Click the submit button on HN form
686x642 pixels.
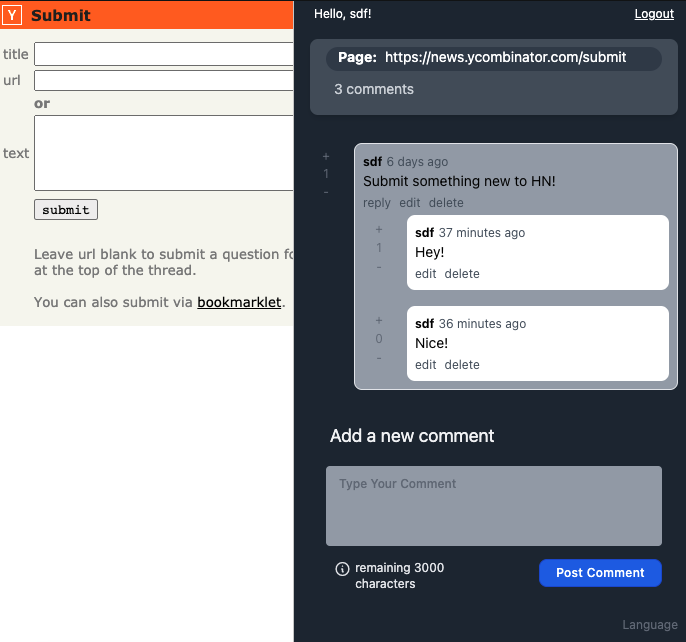point(66,210)
